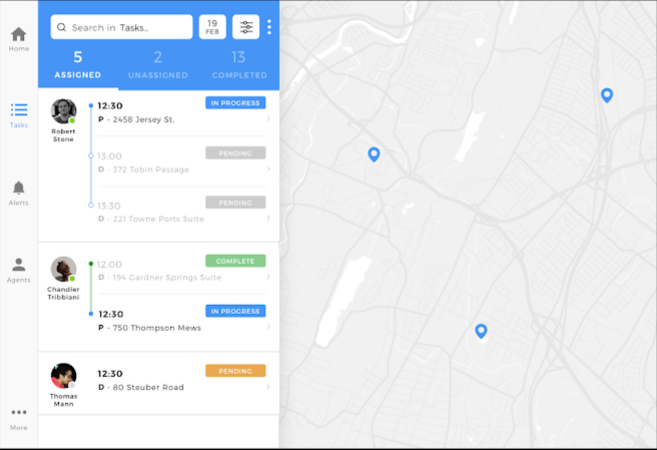Click Thomas Mann's avatar
This screenshot has width=657, height=450.
pyautogui.click(x=64, y=376)
